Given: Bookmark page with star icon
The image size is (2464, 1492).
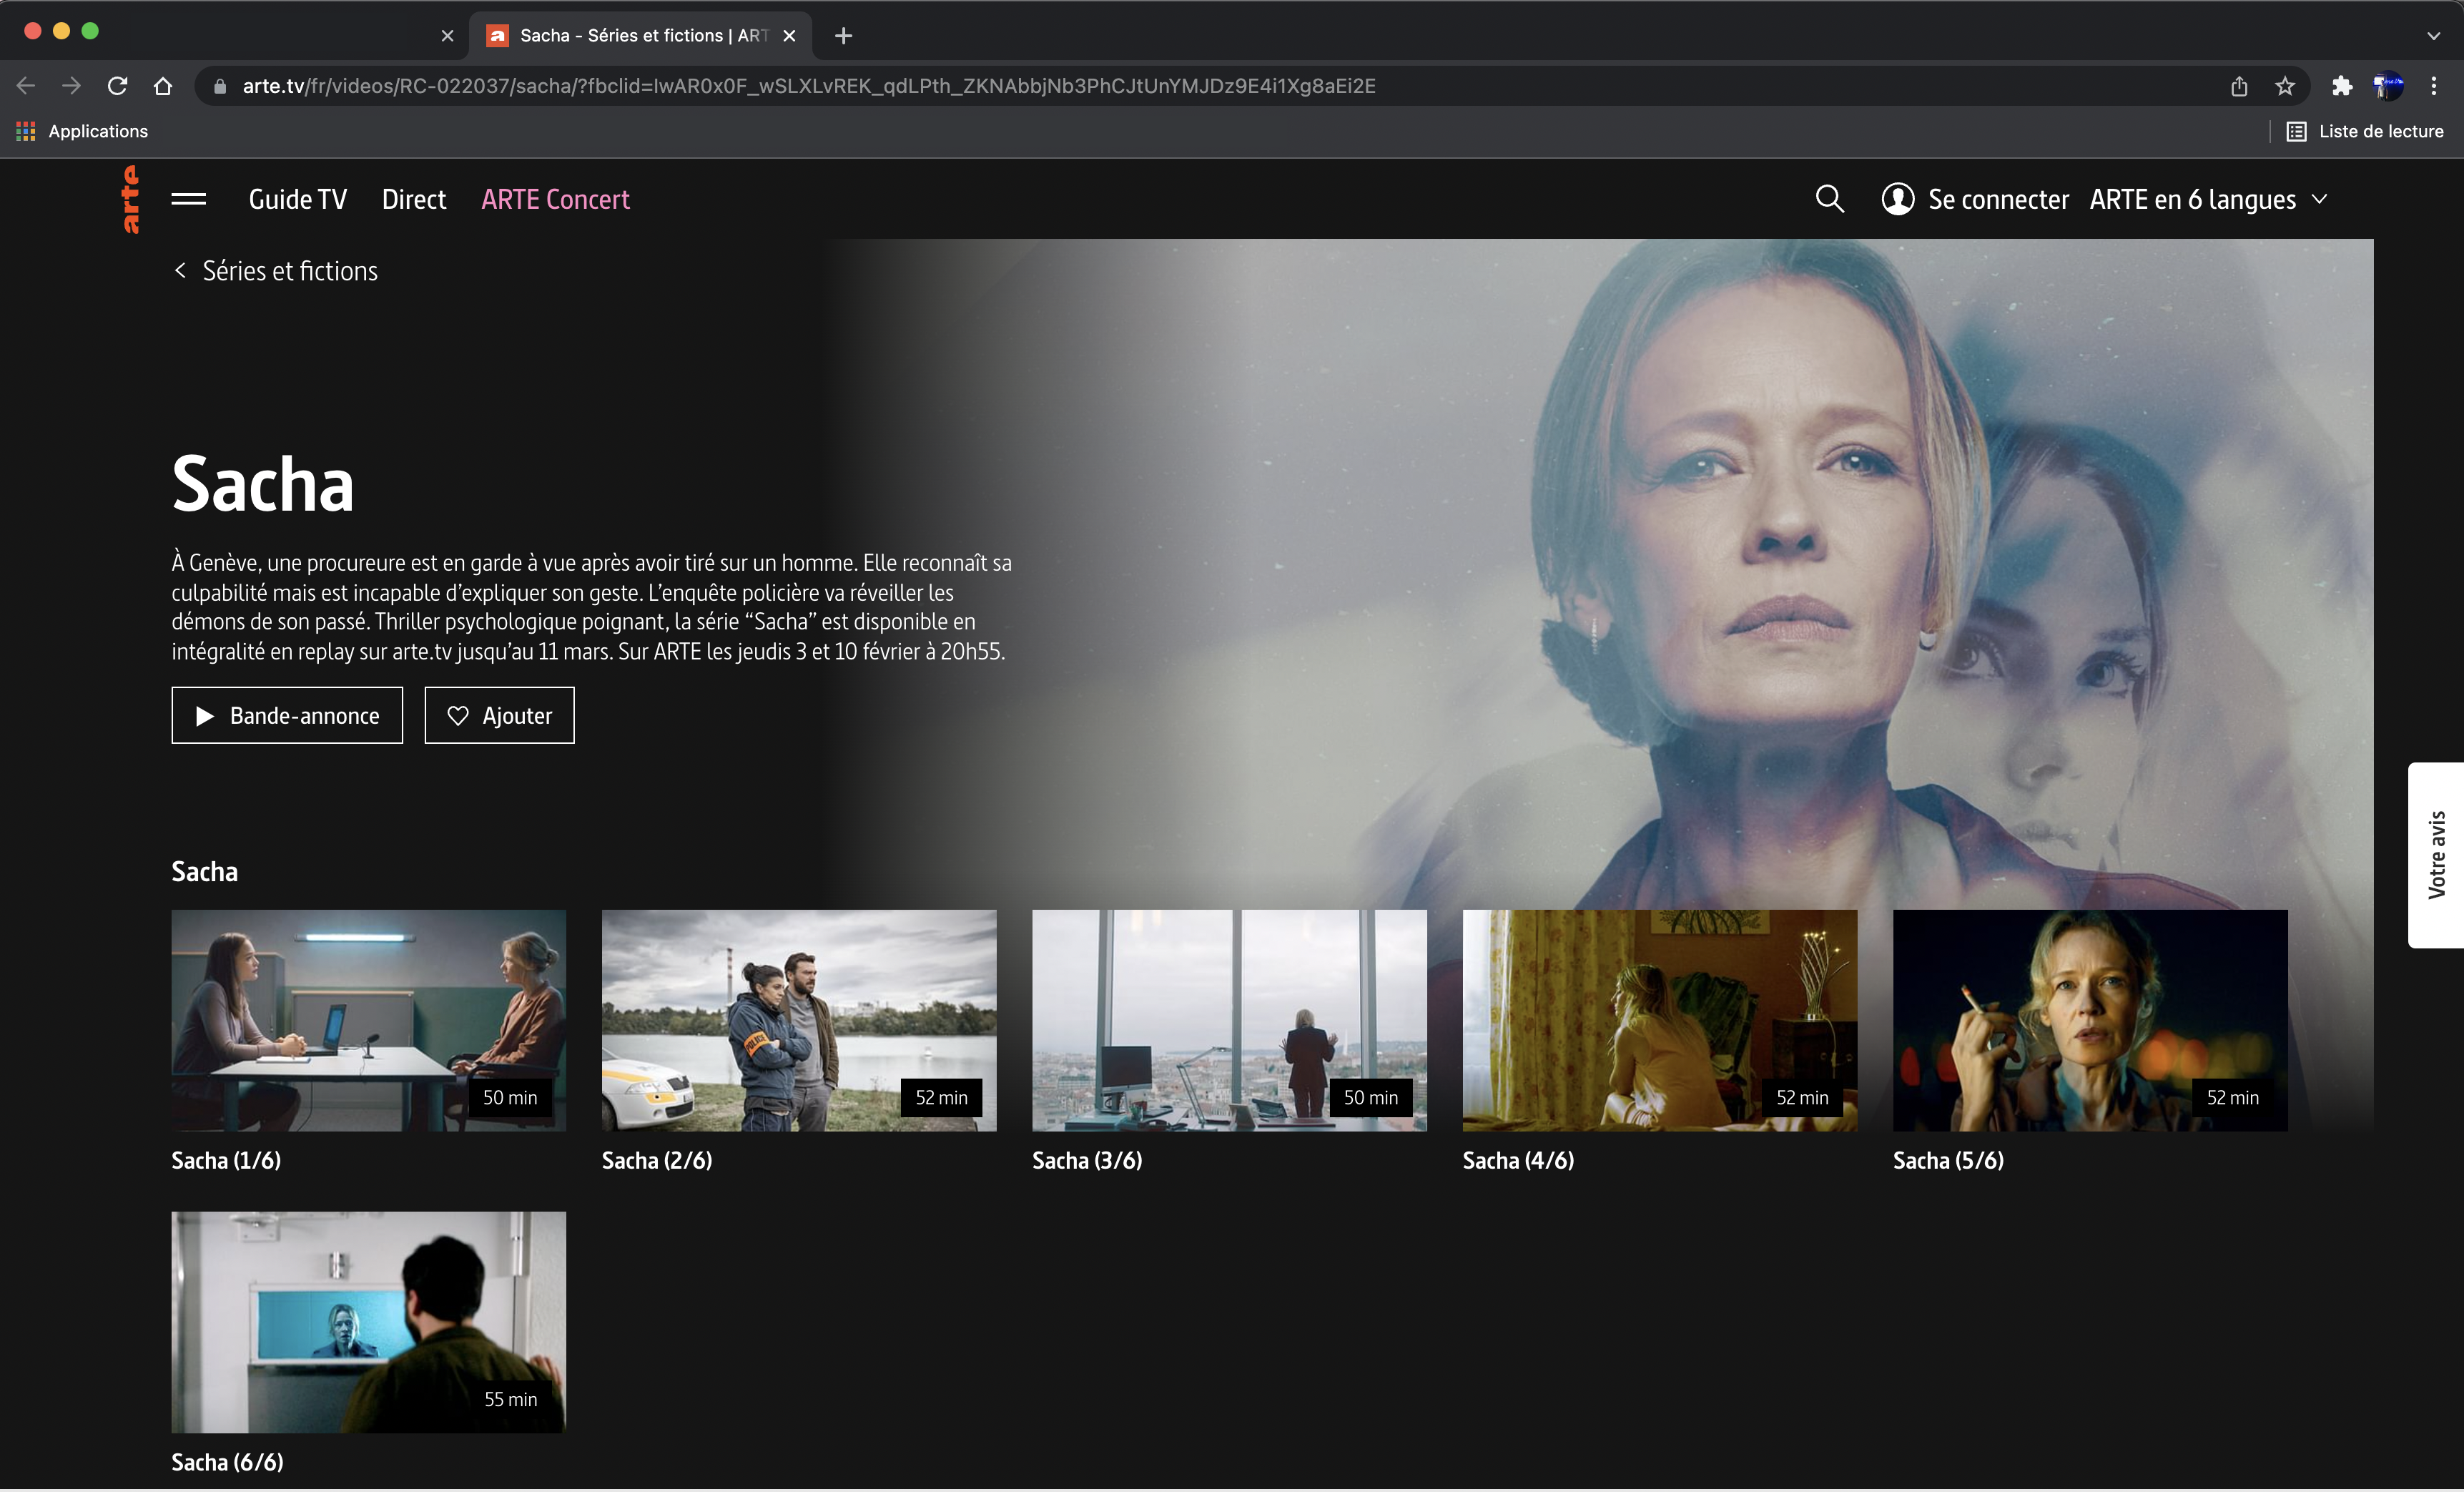Looking at the screenshot, I should pyautogui.click(x=2285, y=86).
